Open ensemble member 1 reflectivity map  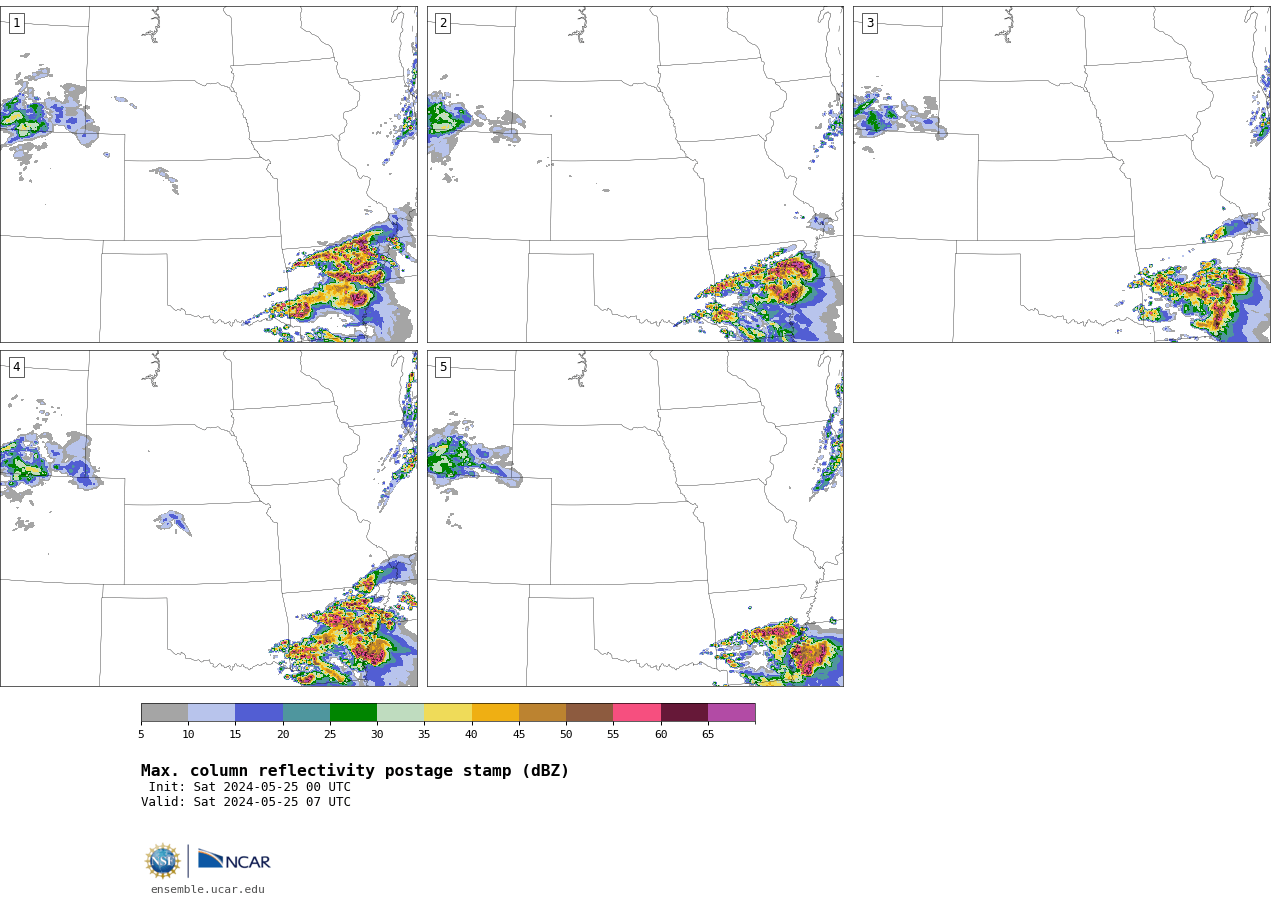[209, 174]
